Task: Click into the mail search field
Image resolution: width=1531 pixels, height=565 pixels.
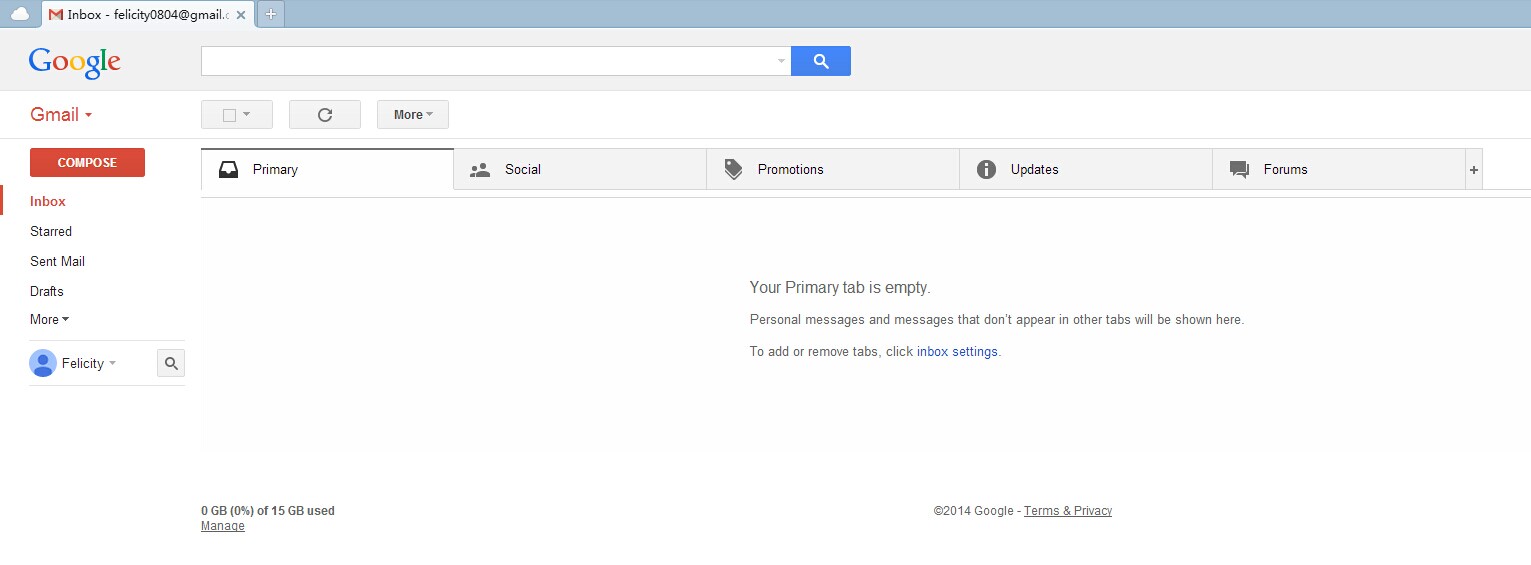Action: coord(488,61)
